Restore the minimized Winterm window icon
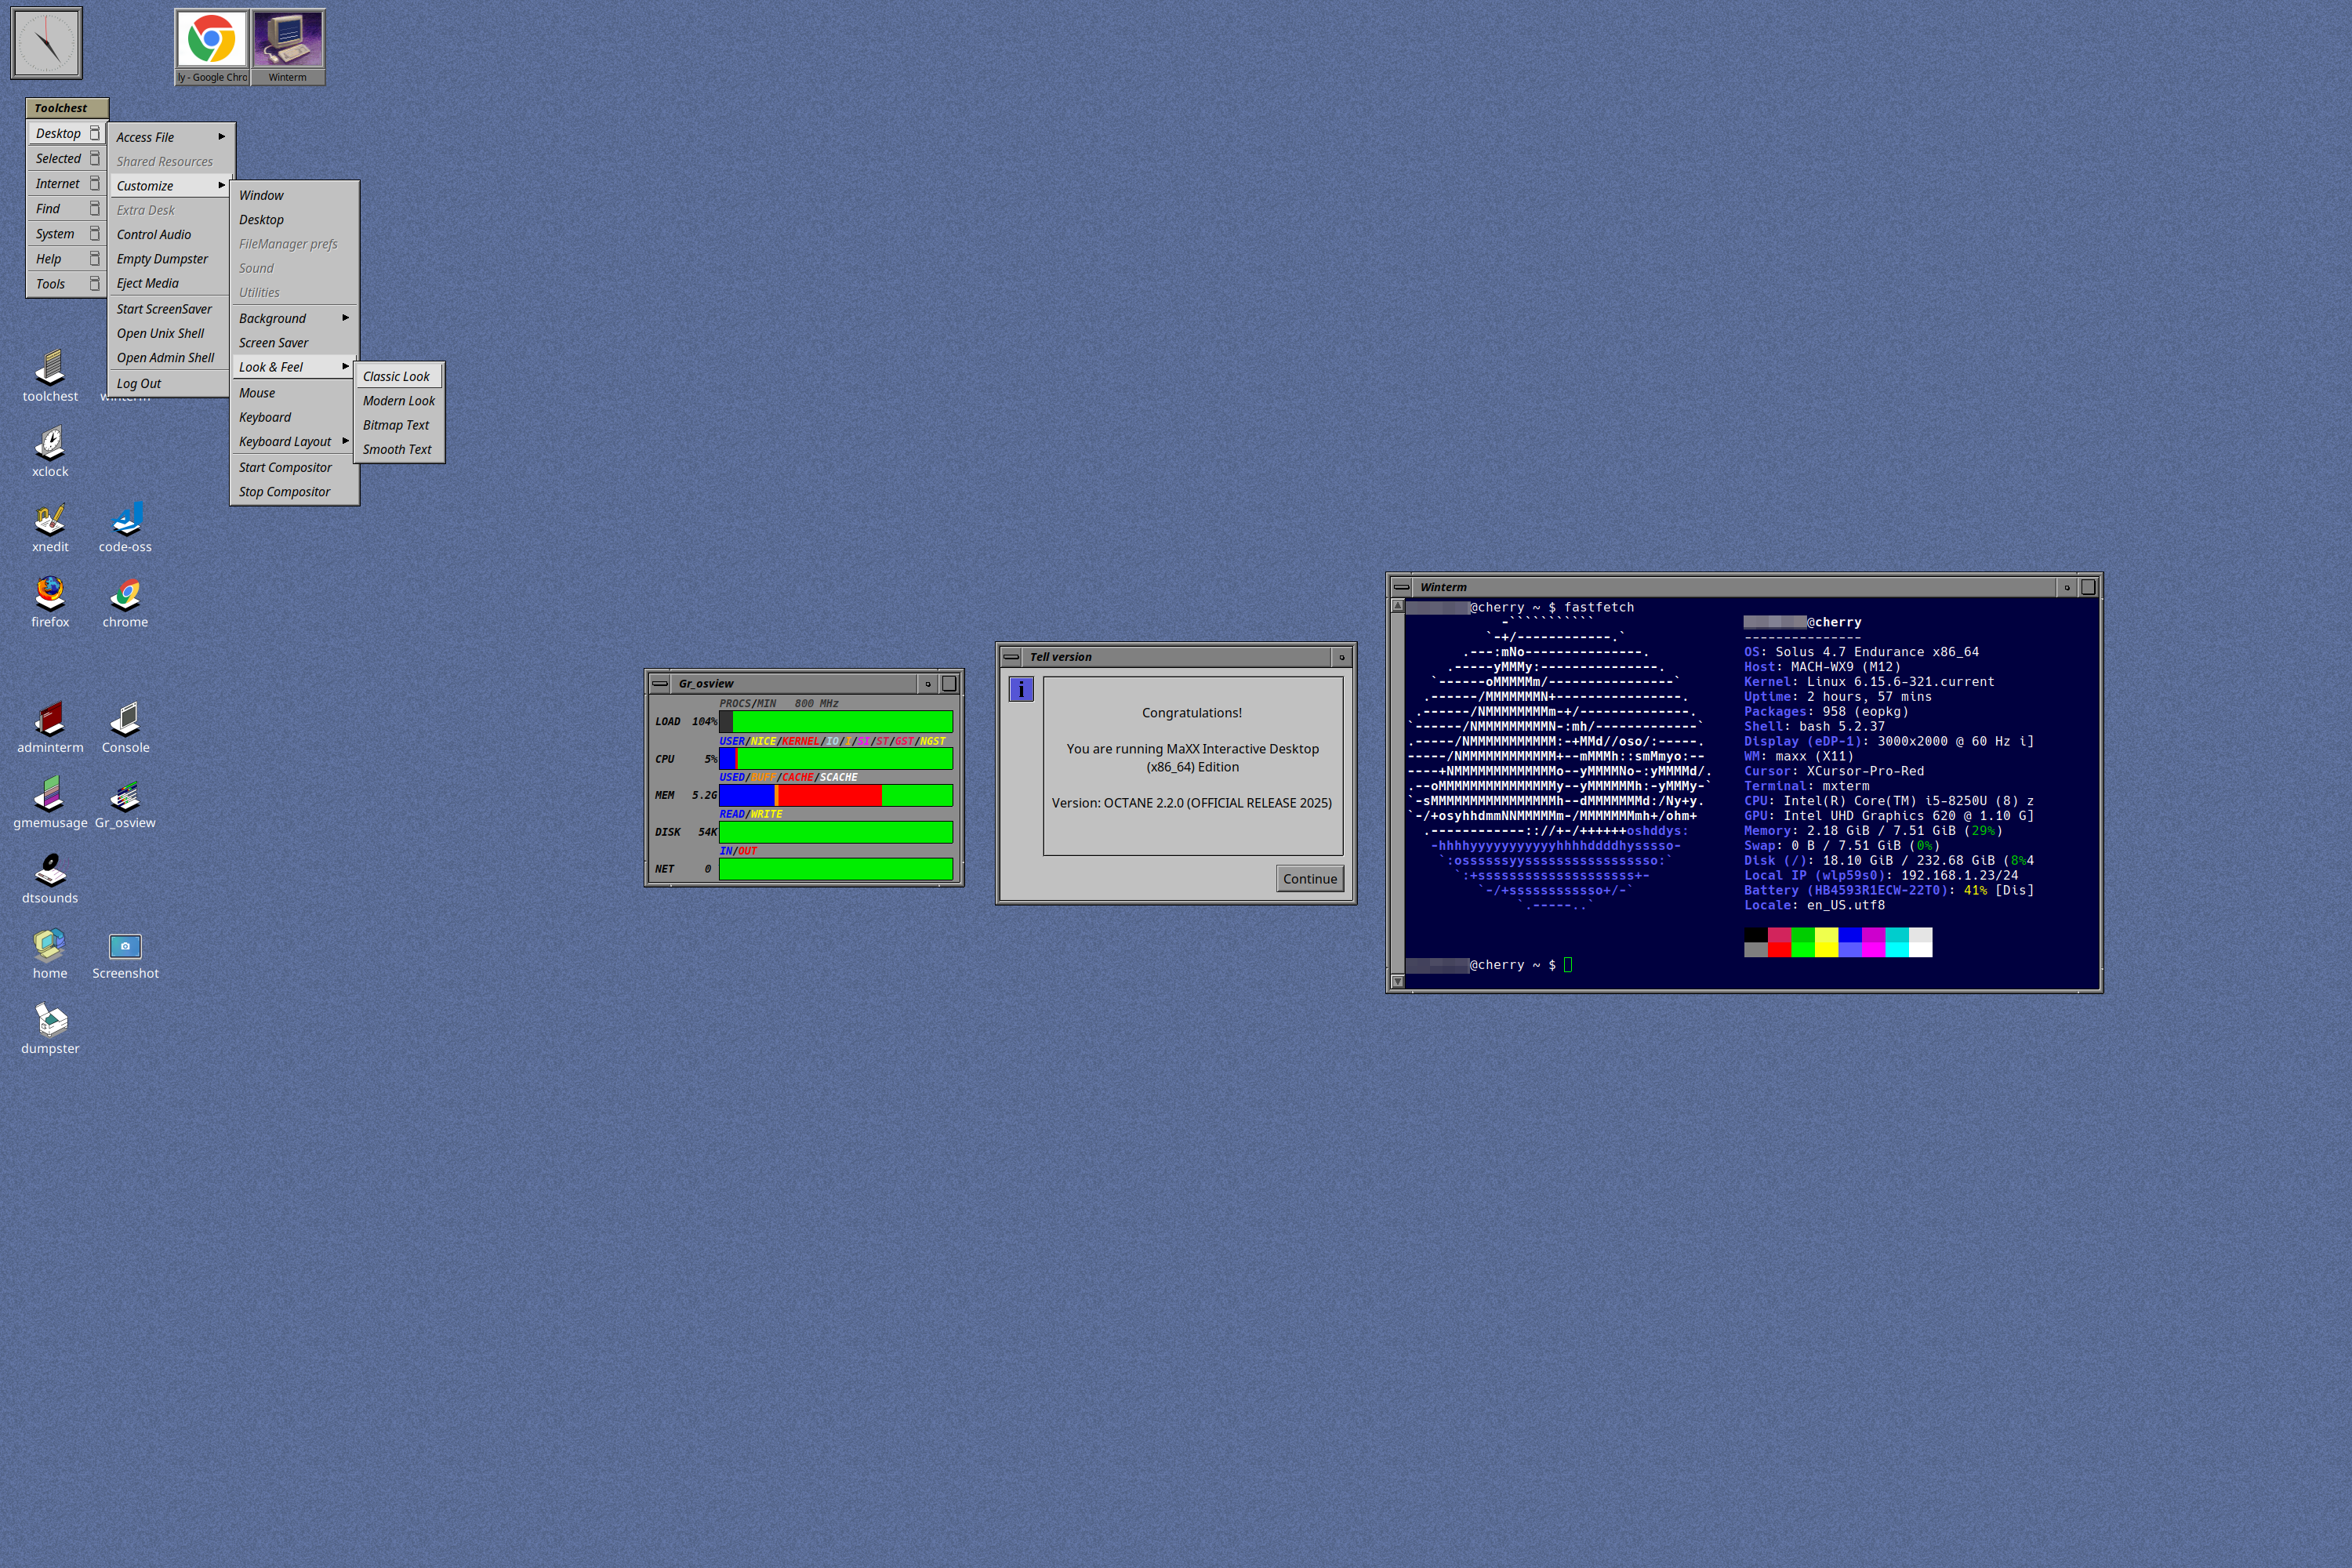 click(x=288, y=47)
